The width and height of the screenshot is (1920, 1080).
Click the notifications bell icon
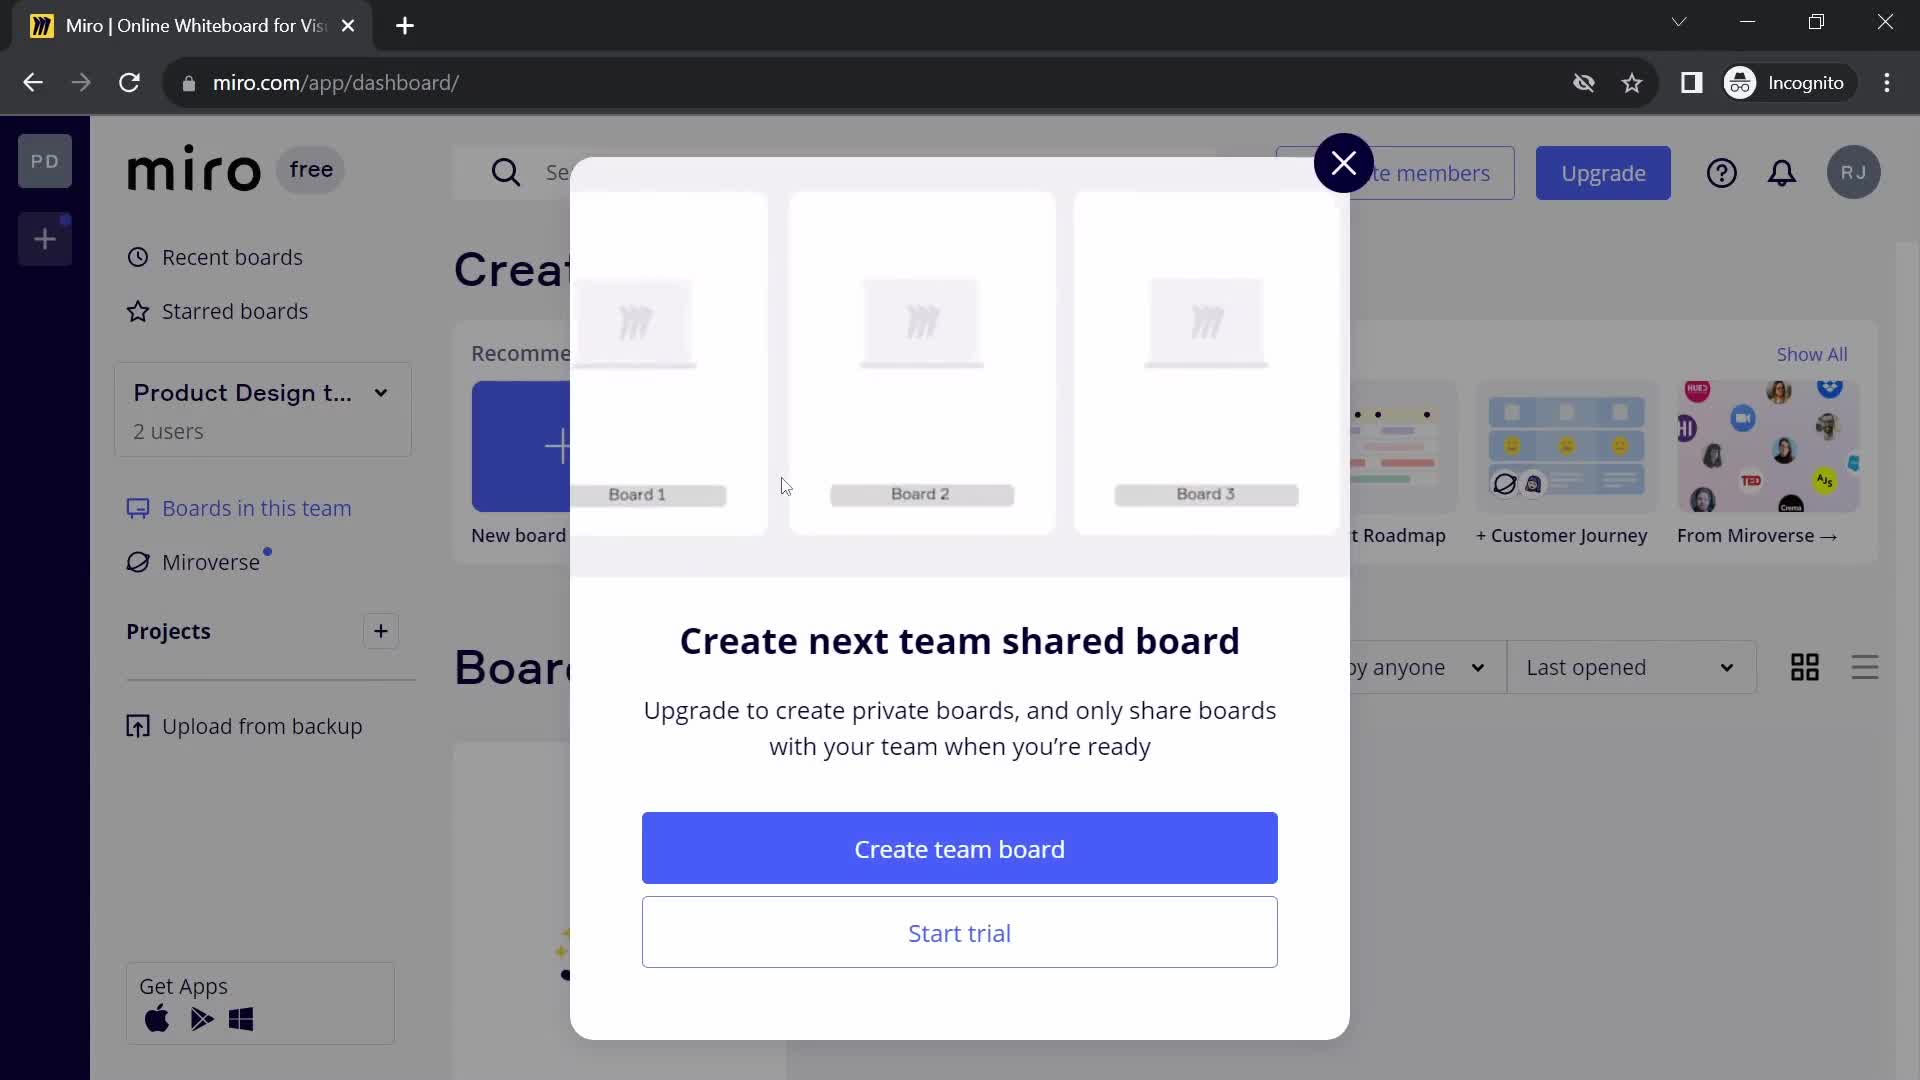click(x=1783, y=173)
